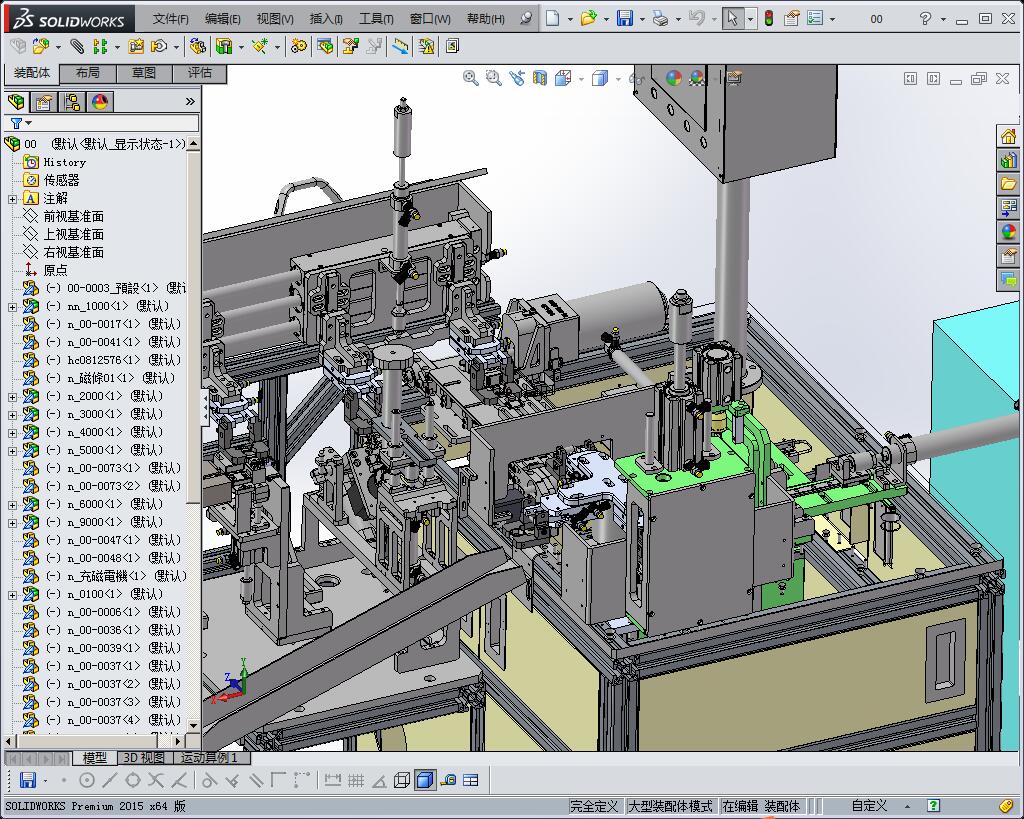Open the ConfigurationManager tab icon
Screen dimensions: 1024x819
[x=72, y=102]
